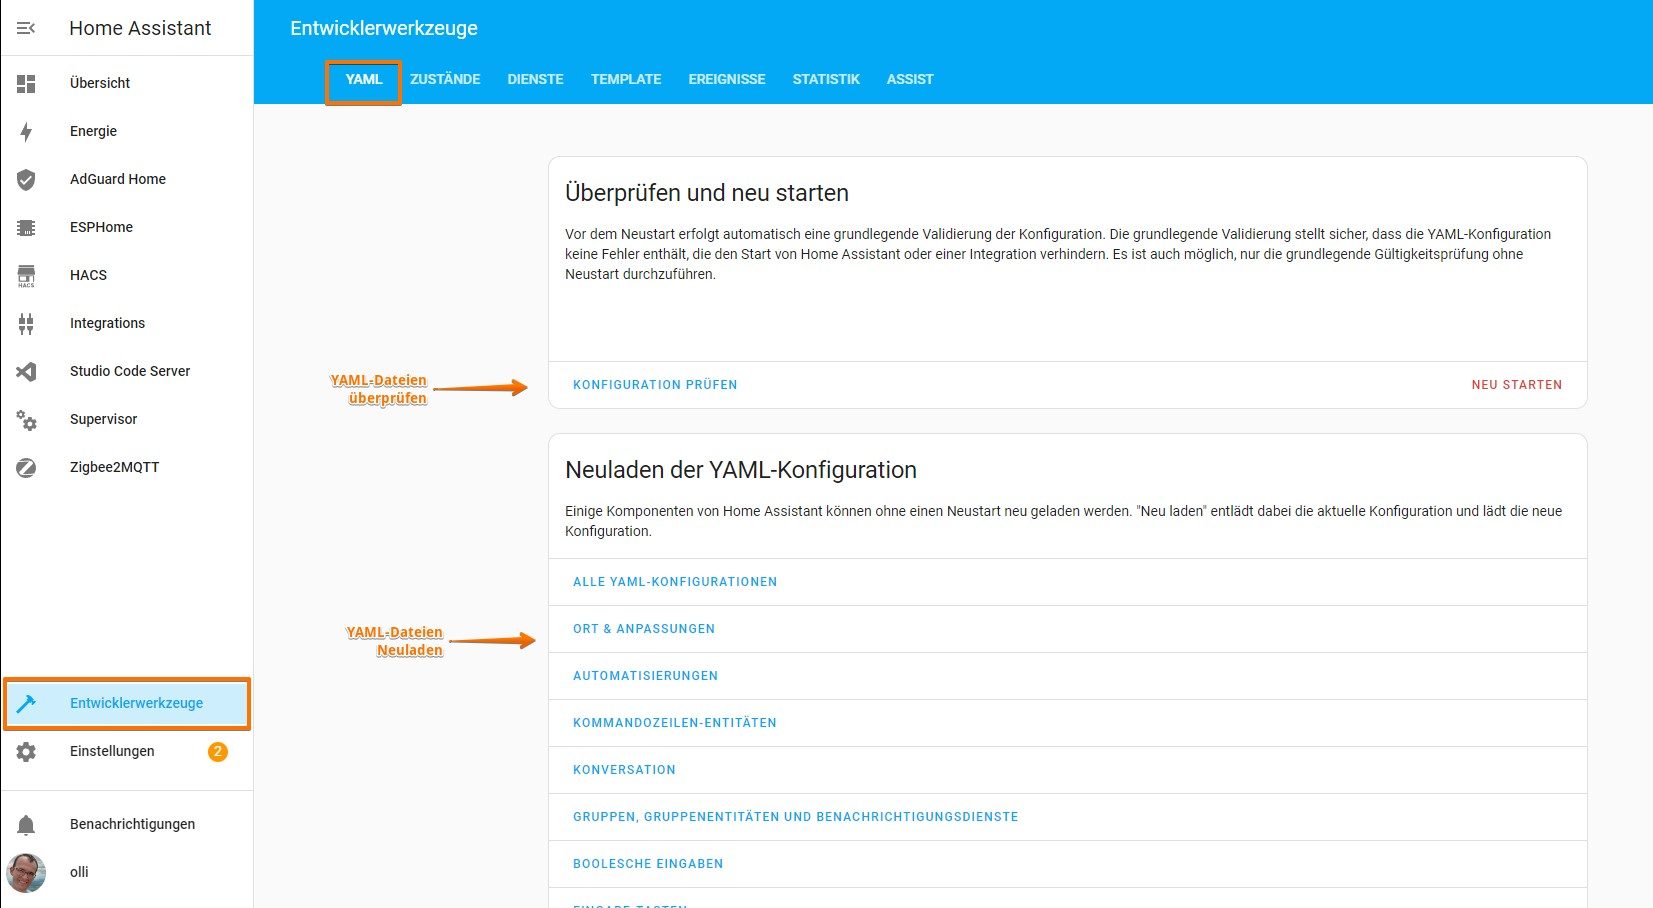Viewport: 1653px width, 908px height.
Task: Open Übersicht in the sidebar
Action: click(127, 83)
